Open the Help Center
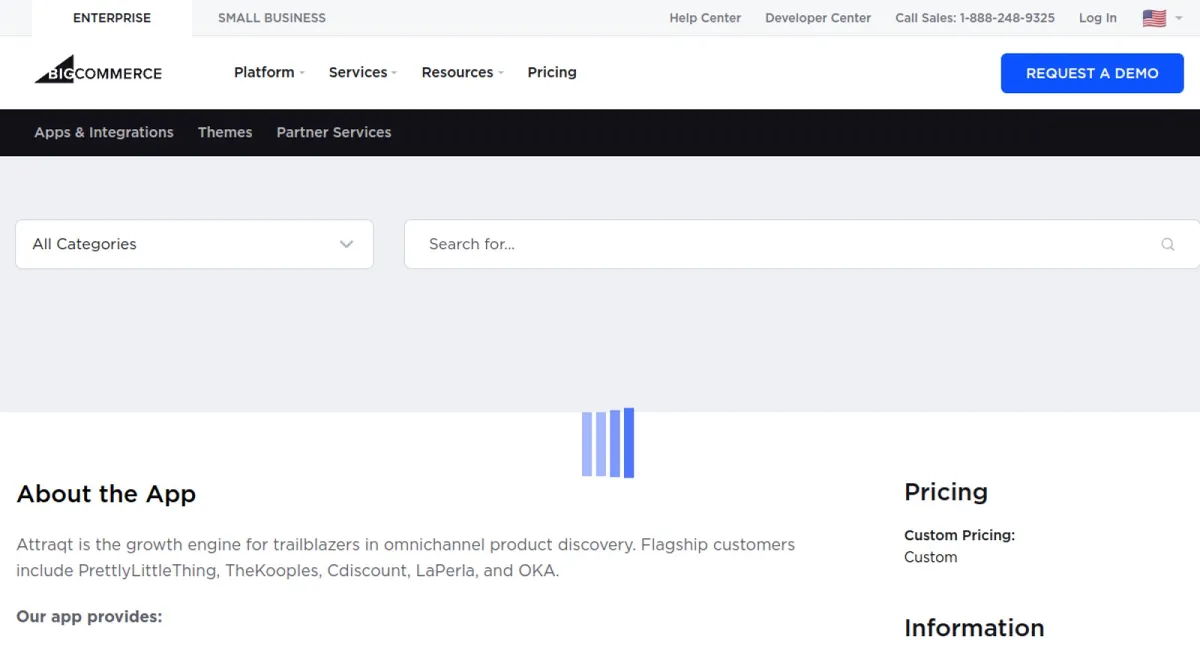The height and width of the screenshot is (650, 1200). click(705, 17)
